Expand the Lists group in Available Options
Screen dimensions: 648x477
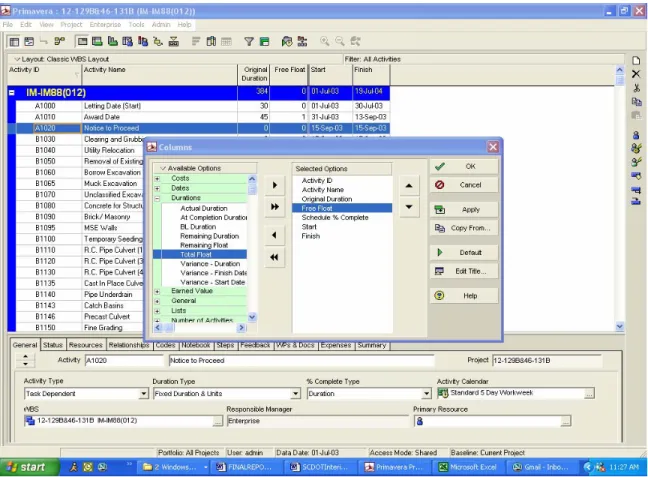coord(157,311)
